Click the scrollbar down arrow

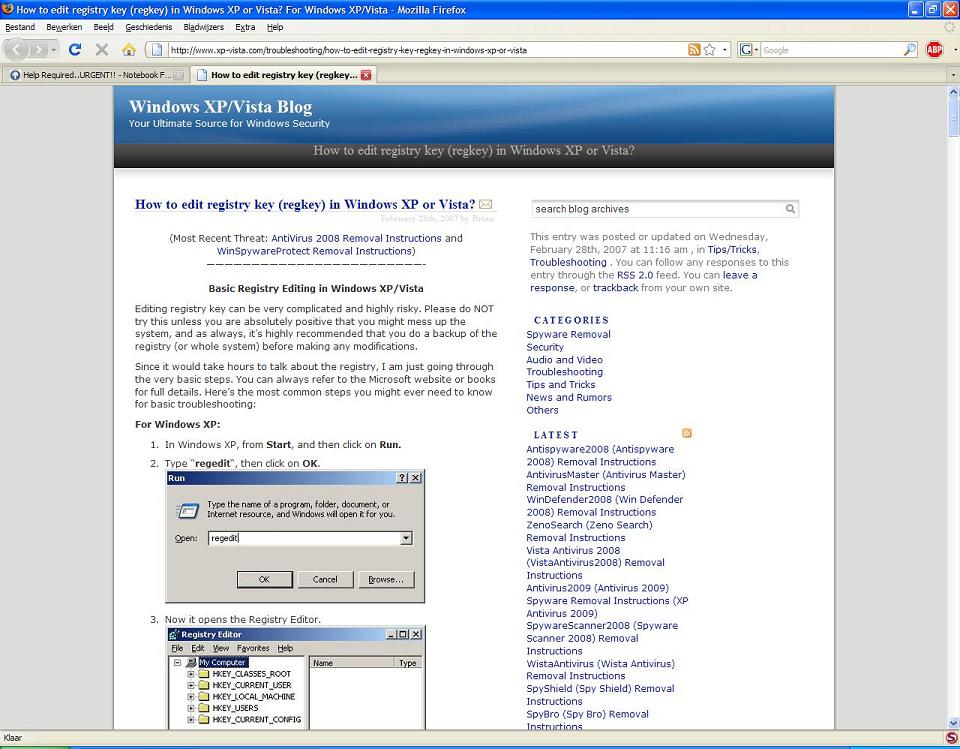[953, 723]
